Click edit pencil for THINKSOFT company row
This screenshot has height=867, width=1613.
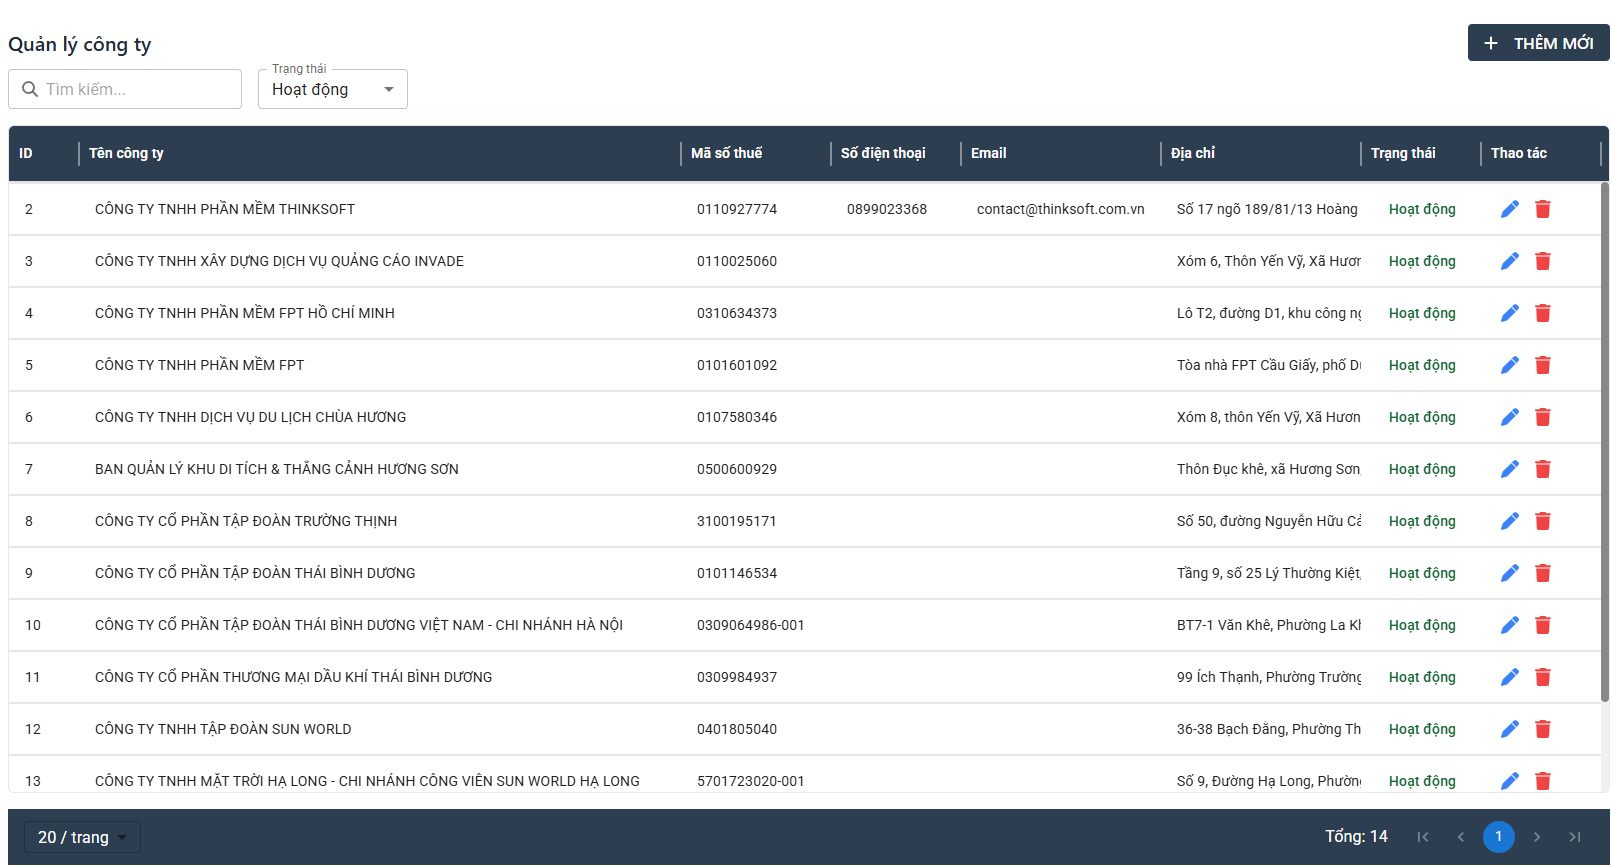coord(1509,209)
